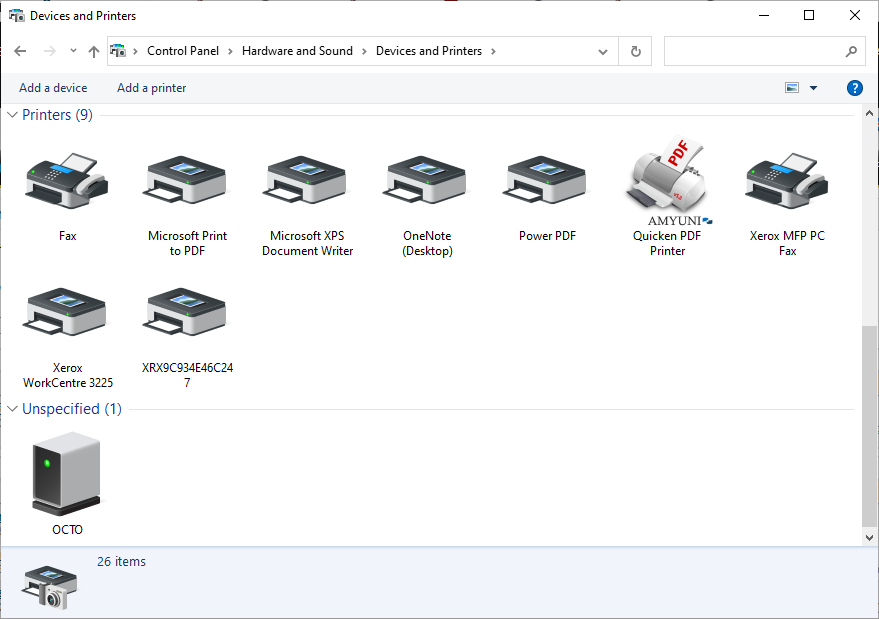The width and height of the screenshot is (879, 619).
Task: Click the 'Xerox WorkCentre 3225' label
Action: [x=67, y=376]
